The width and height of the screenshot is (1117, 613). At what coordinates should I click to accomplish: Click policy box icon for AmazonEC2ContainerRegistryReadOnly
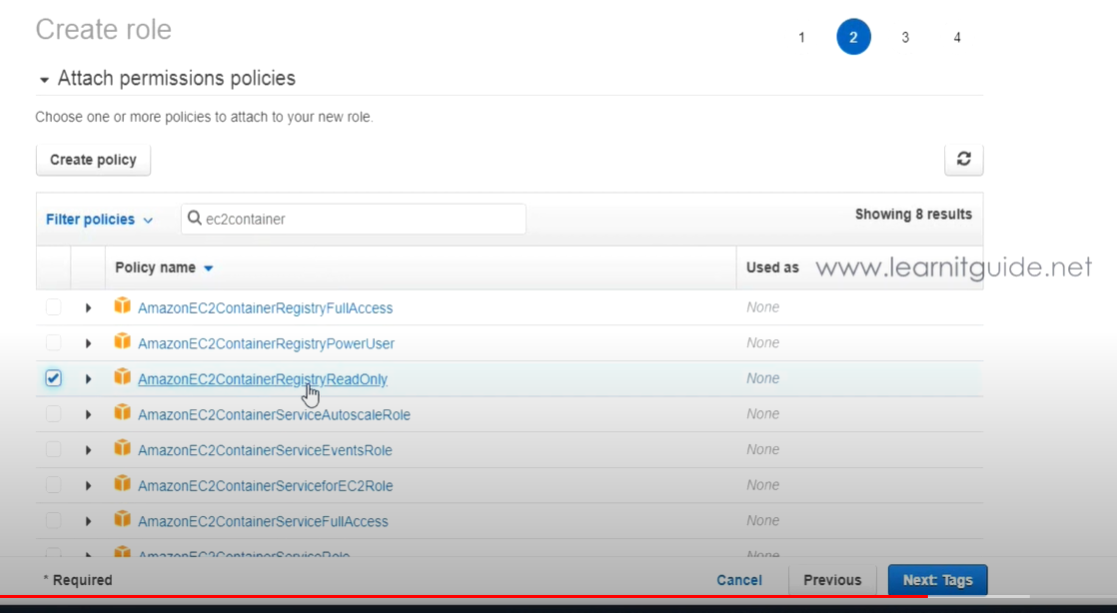(x=123, y=377)
